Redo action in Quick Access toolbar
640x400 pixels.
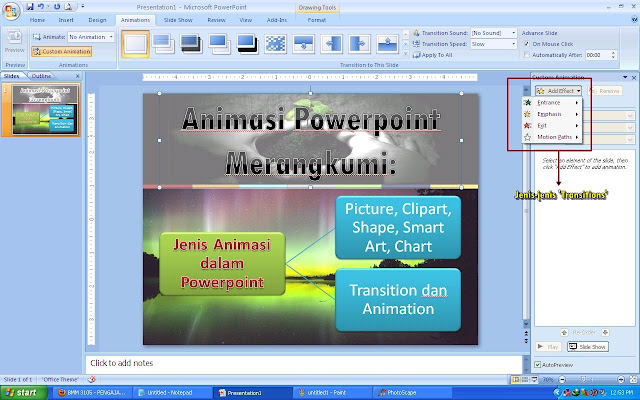57,7
